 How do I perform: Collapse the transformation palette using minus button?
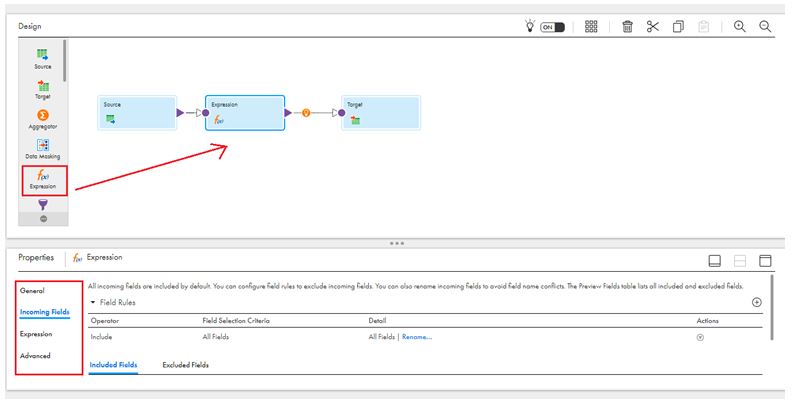(x=43, y=219)
